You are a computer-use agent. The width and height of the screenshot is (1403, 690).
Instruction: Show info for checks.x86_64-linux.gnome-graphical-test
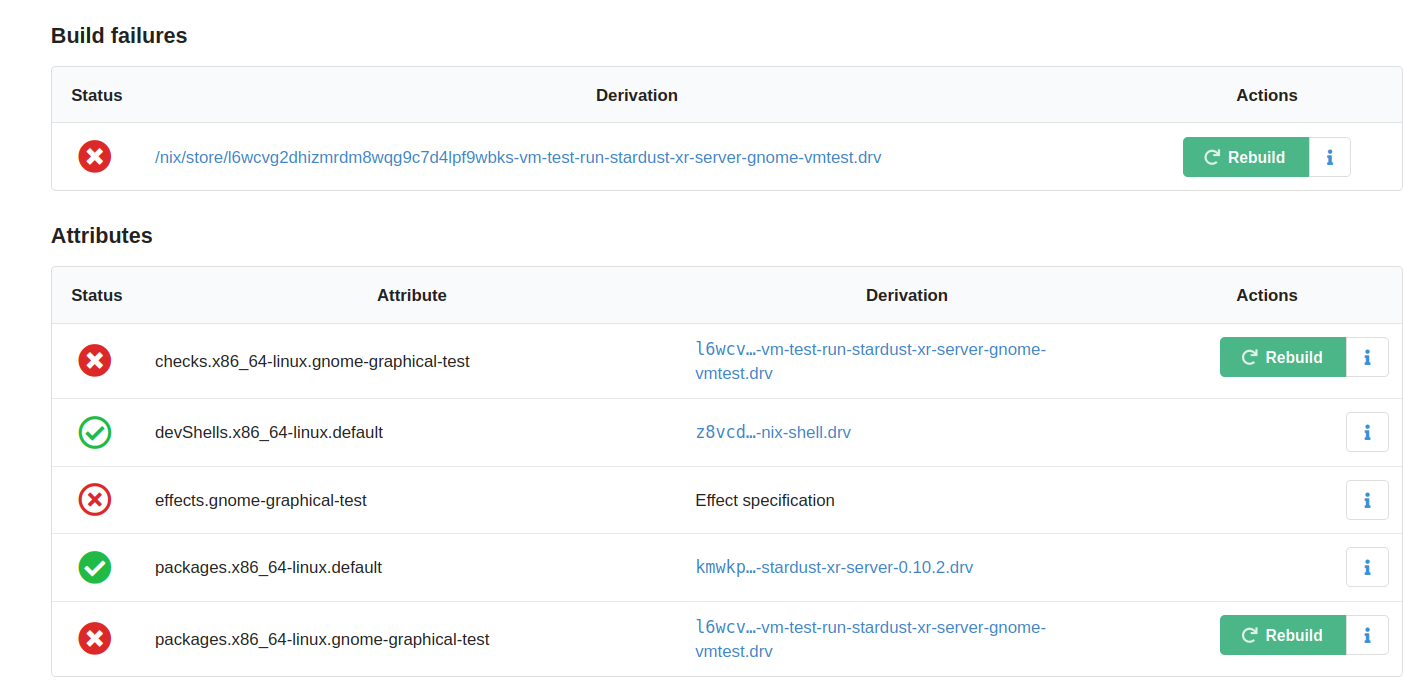coord(1367,357)
